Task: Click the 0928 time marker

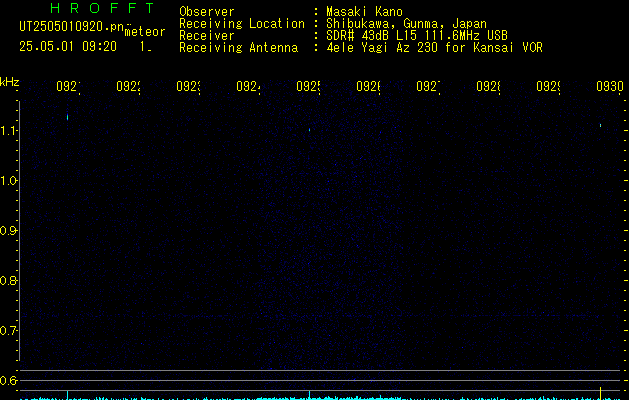Action: click(488, 86)
